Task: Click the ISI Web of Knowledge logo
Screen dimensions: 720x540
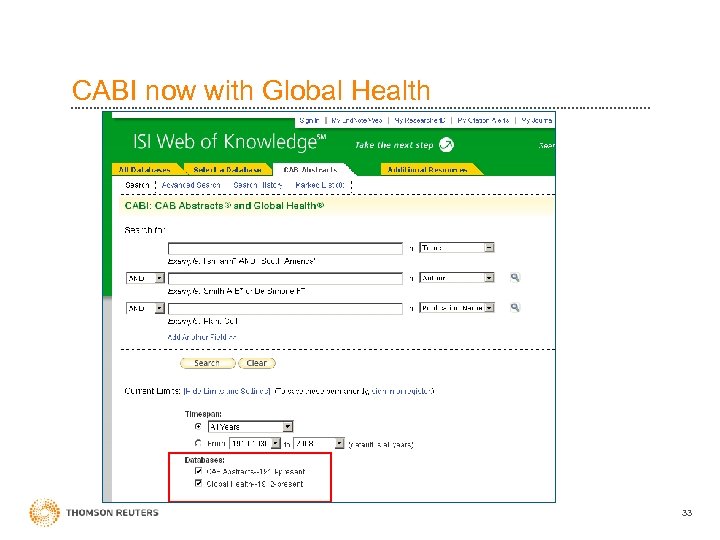Action: (x=230, y=142)
